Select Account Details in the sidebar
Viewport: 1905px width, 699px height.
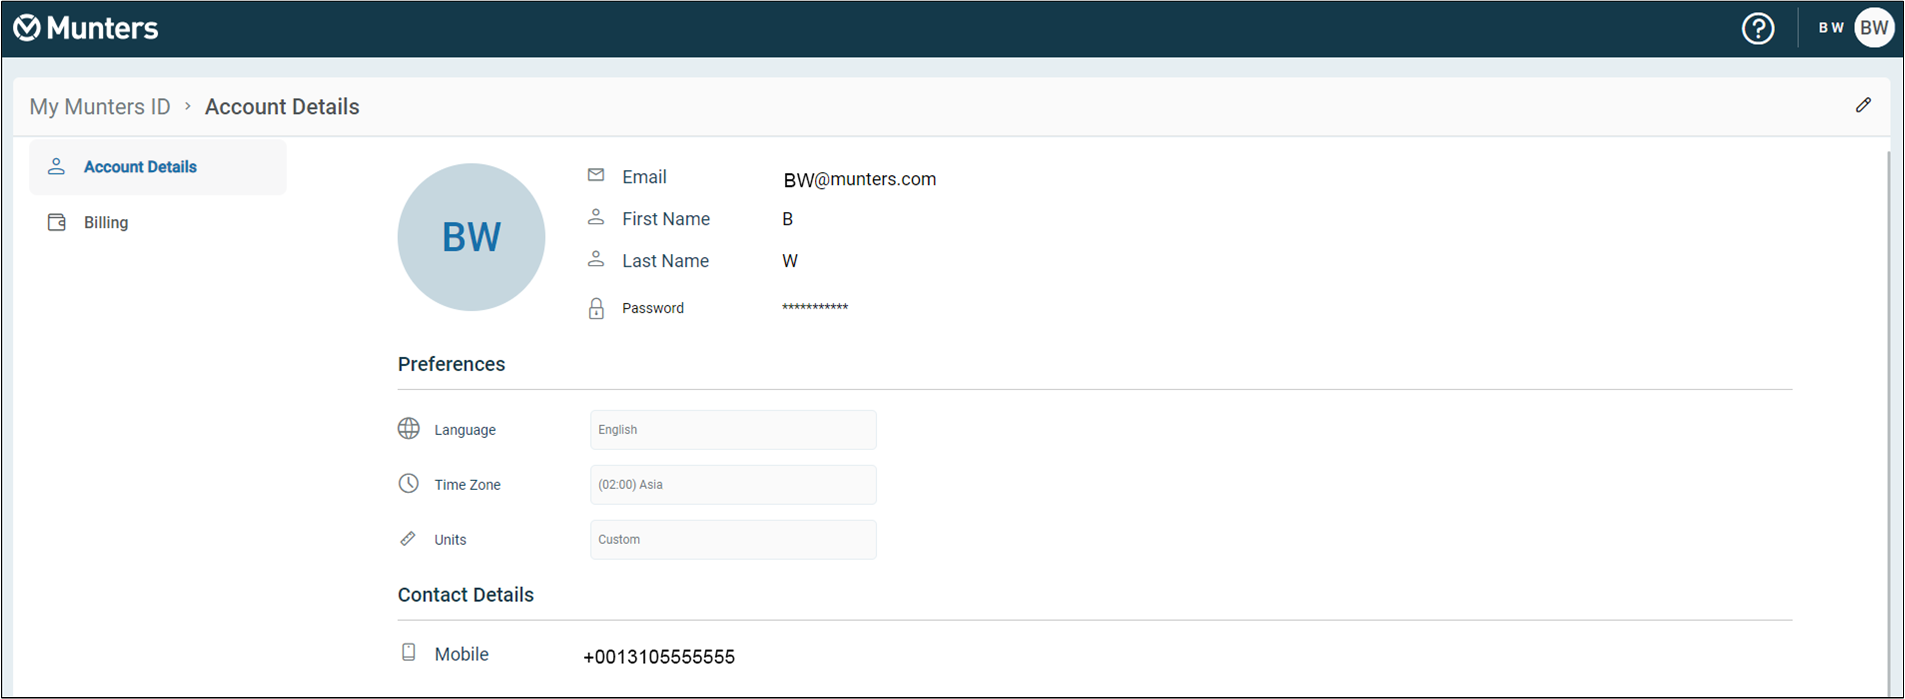(140, 167)
